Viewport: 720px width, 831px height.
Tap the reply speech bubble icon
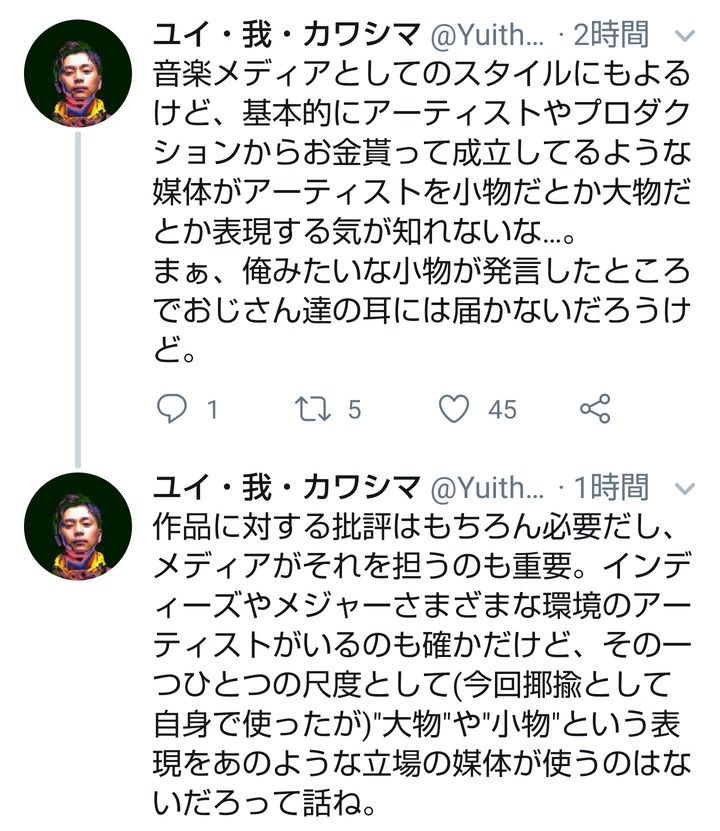[x=172, y=409]
